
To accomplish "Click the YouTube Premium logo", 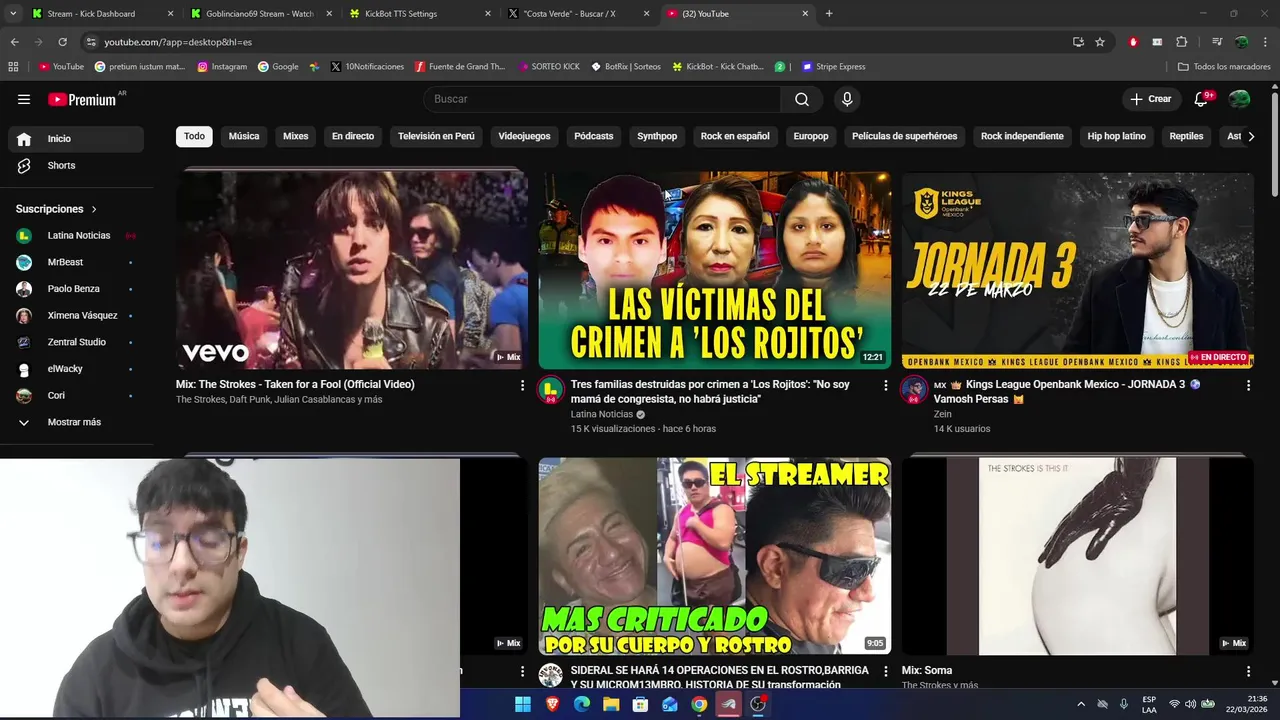I will click(x=83, y=99).
